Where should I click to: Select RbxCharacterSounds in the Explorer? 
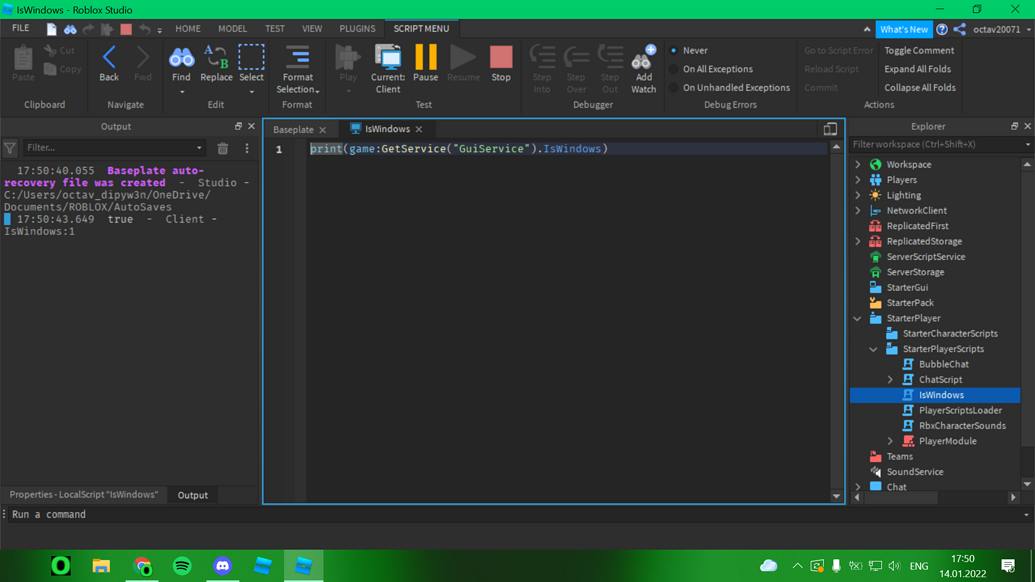962,426
